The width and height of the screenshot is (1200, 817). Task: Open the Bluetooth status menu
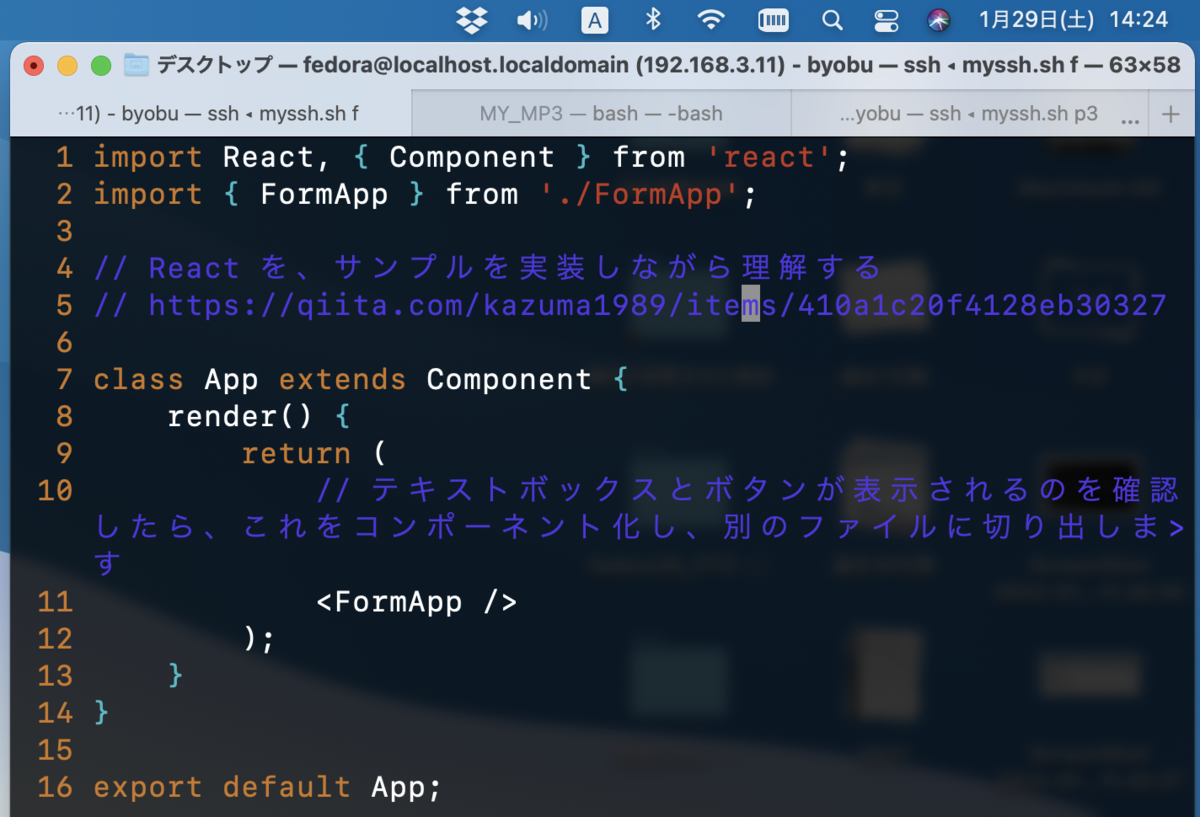click(653, 20)
